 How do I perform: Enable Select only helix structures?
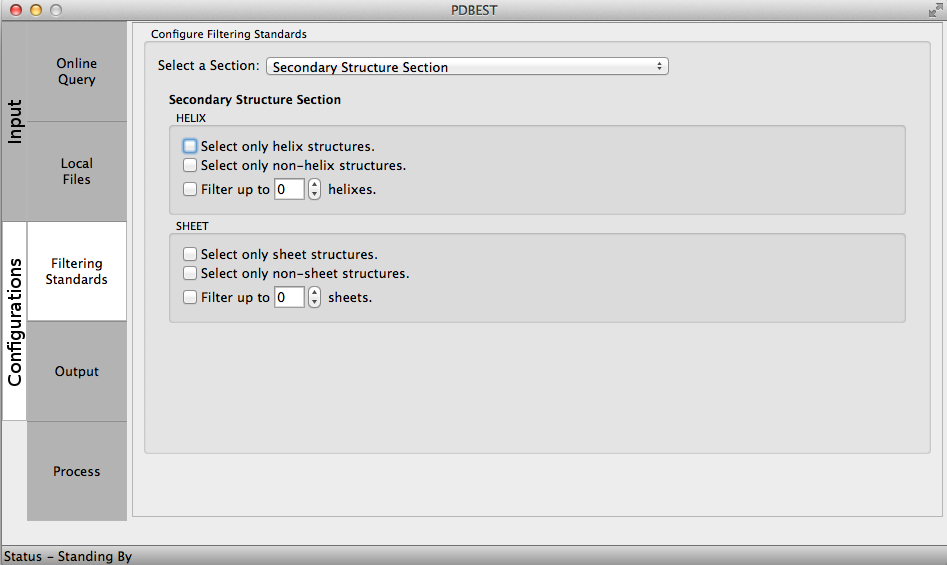[x=190, y=146]
